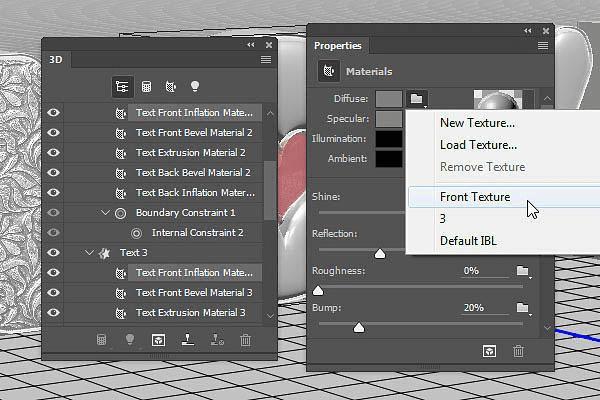Hide Text Back Bevel Material 2
The width and height of the screenshot is (600, 400).
tap(54, 172)
